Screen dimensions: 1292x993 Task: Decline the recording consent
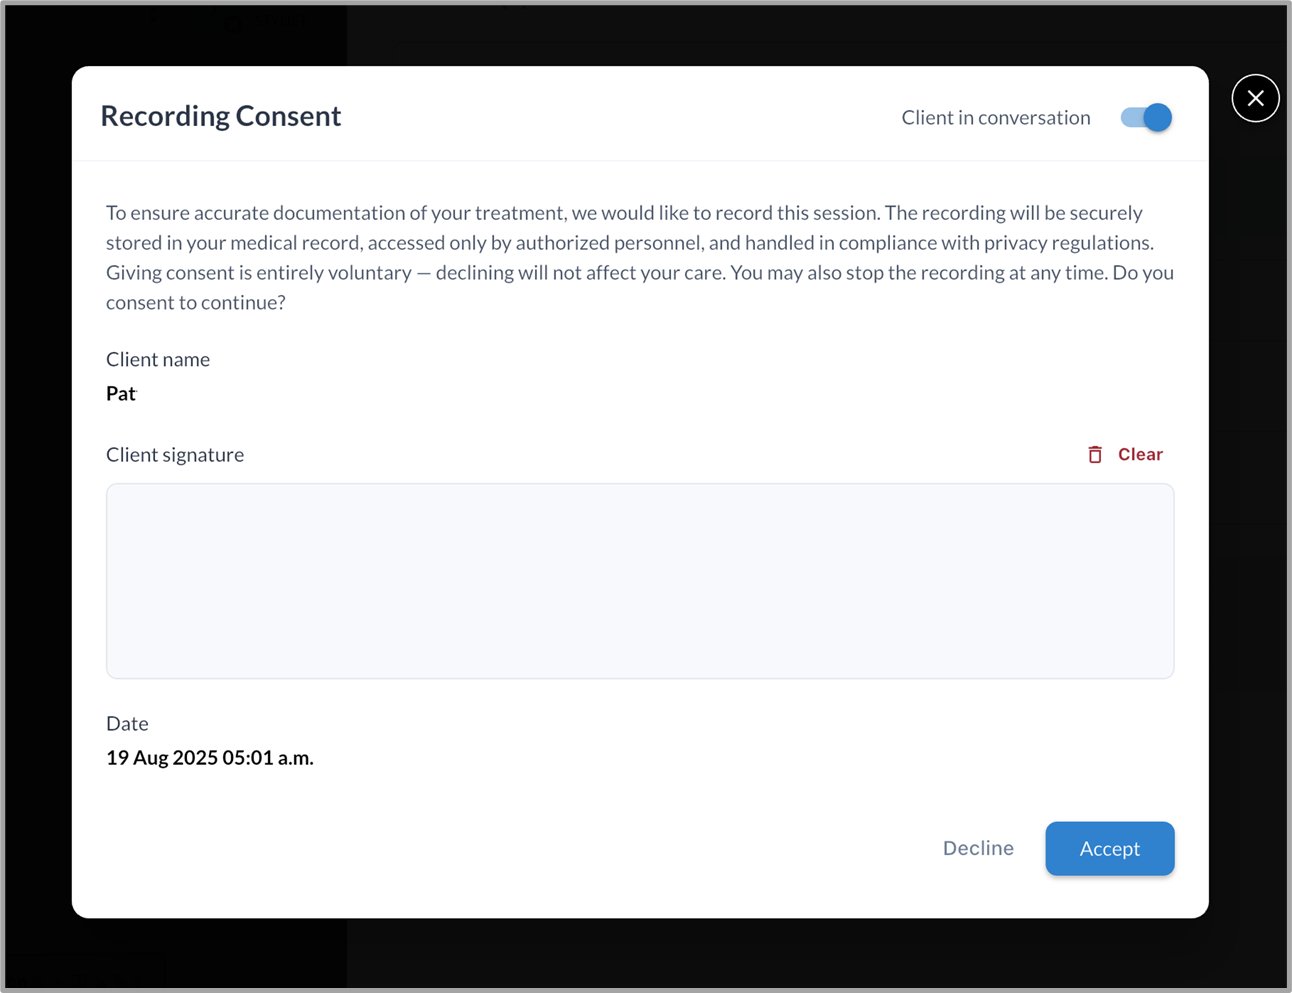point(977,848)
